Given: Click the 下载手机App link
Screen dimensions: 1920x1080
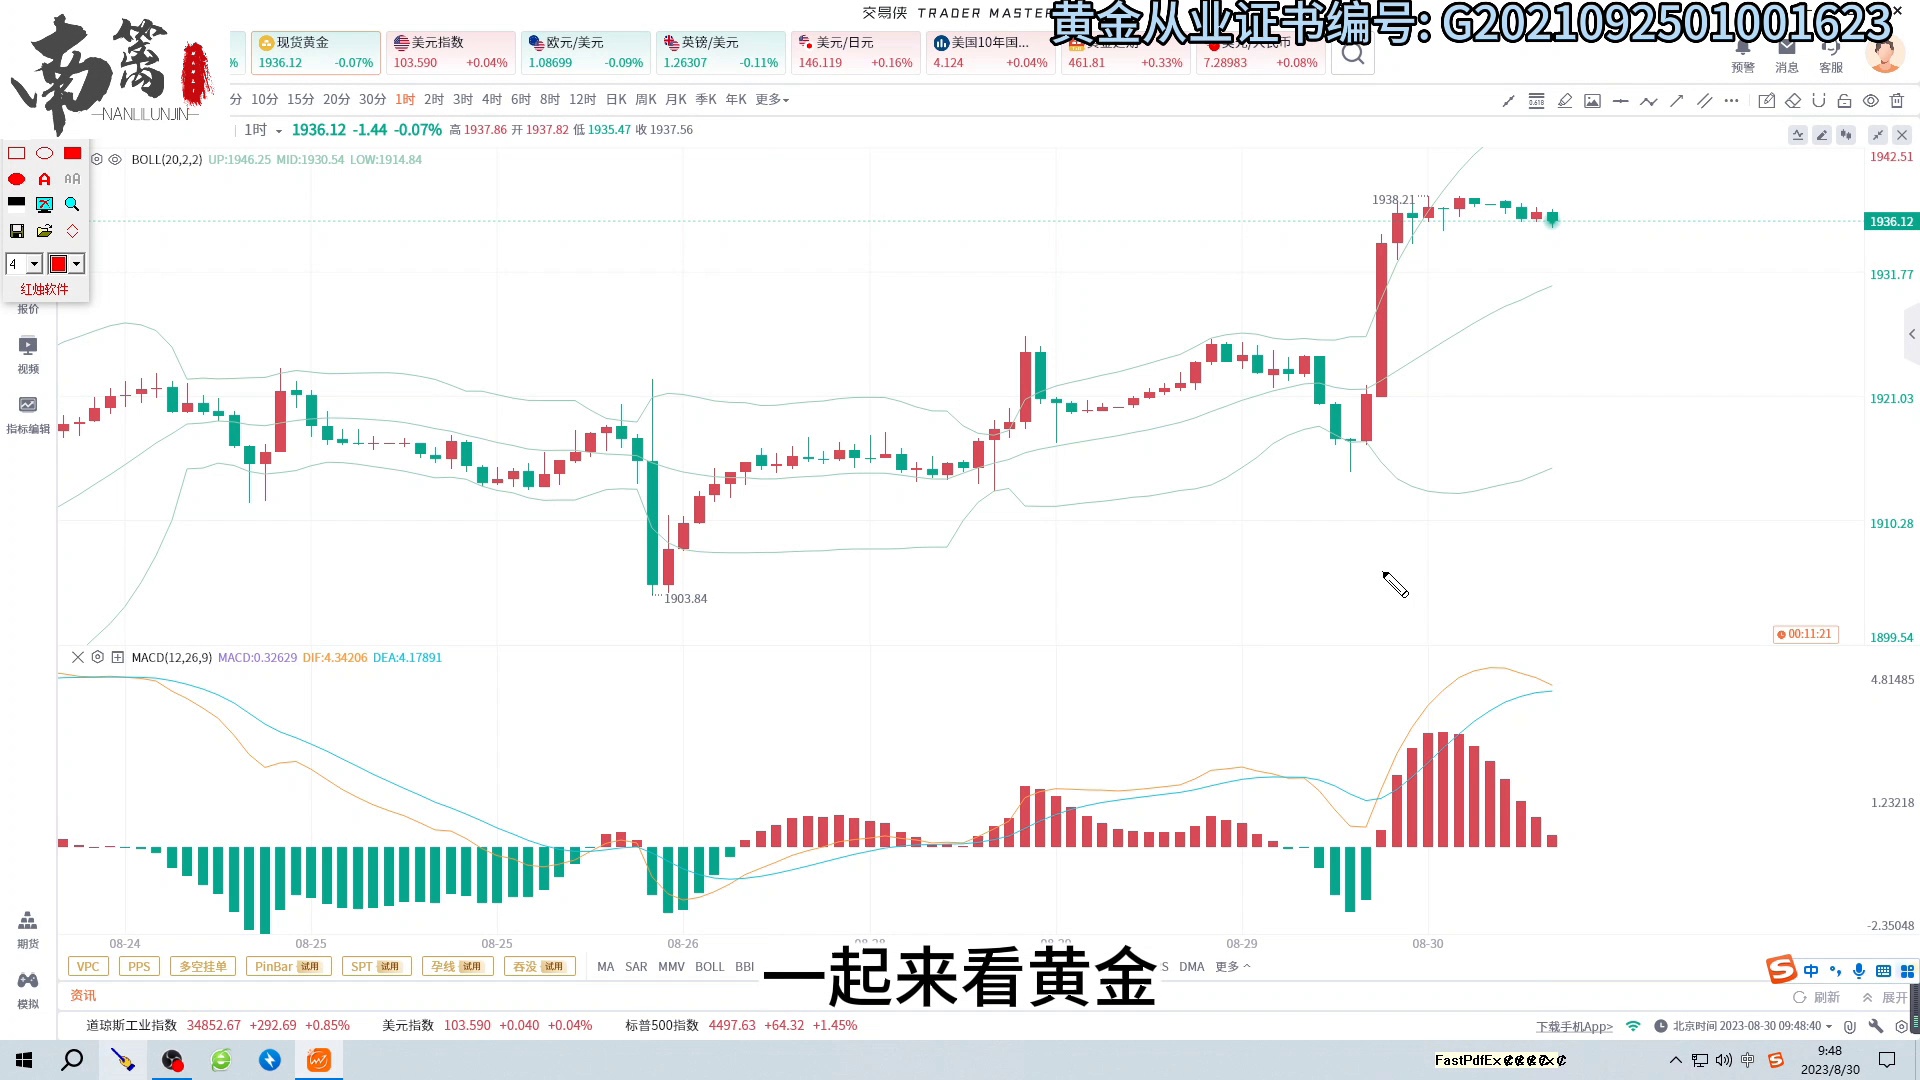Looking at the screenshot, I should click(x=1574, y=1027).
